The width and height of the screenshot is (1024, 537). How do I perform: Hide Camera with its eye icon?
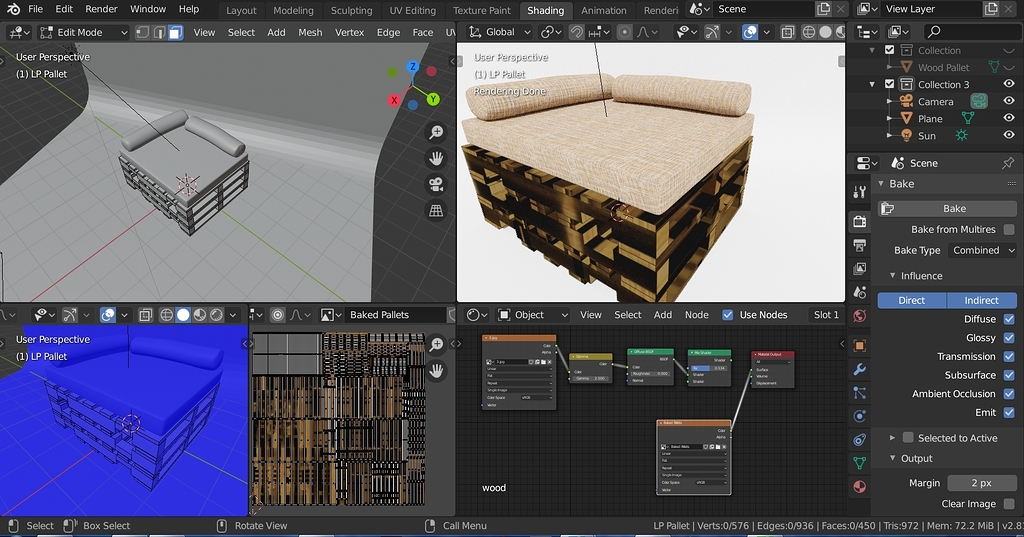click(x=1009, y=101)
